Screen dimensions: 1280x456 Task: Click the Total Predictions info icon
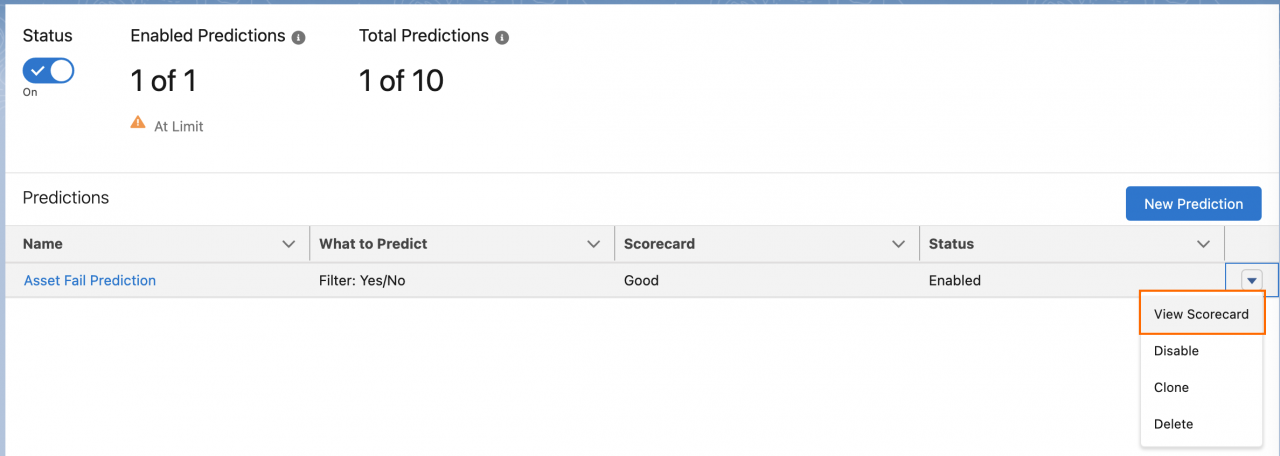coord(502,37)
